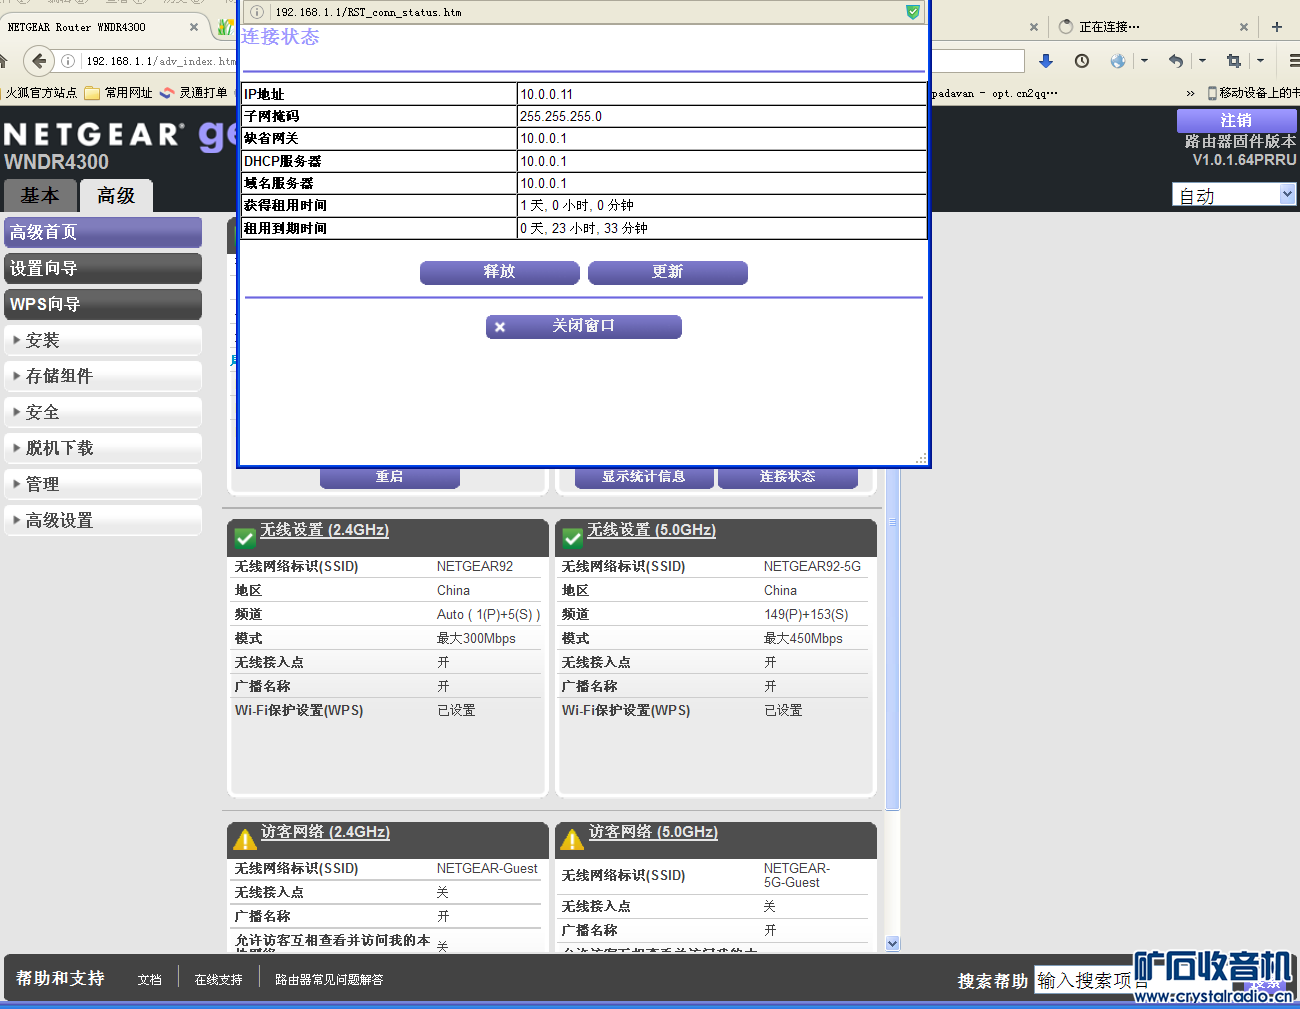This screenshot has height=1009, width=1300.
Task: Open a new tab with the plus icon
Action: pyautogui.click(x=1277, y=27)
